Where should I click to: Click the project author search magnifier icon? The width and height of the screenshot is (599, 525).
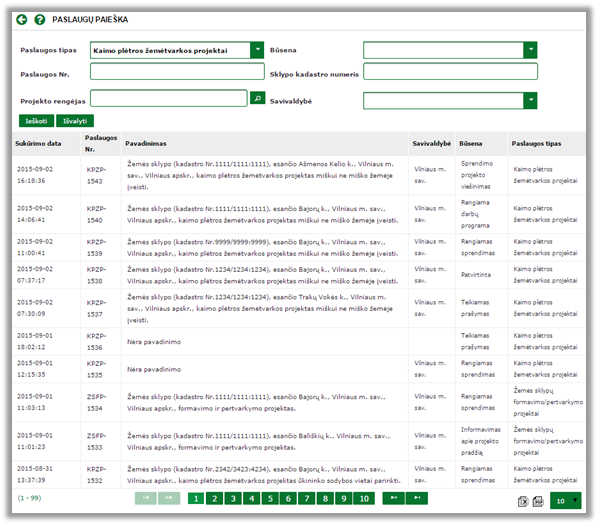[x=258, y=98]
